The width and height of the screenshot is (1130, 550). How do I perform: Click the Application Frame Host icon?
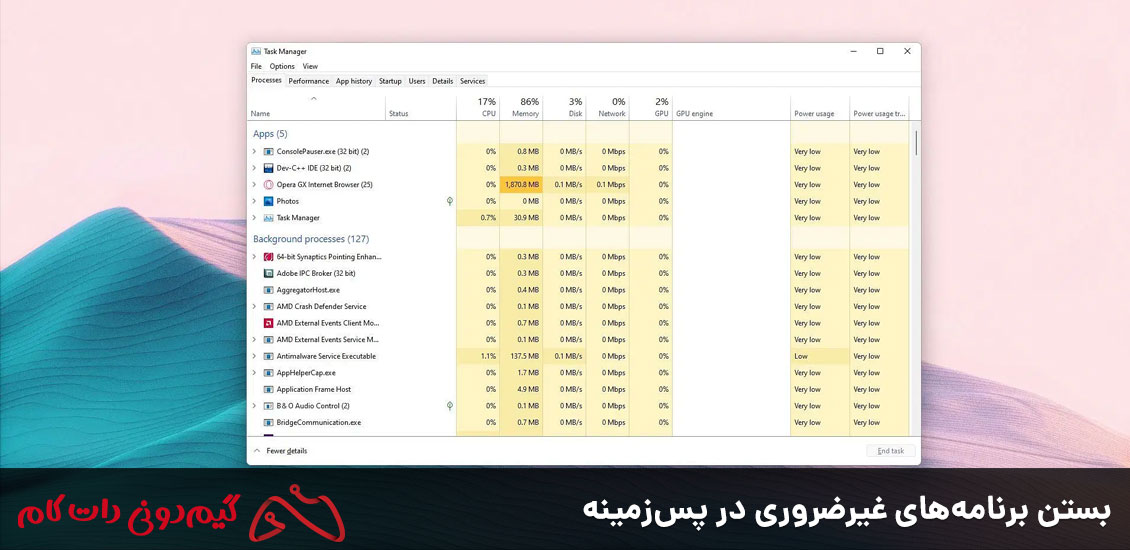pyautogui.click(x=269, y=389)
